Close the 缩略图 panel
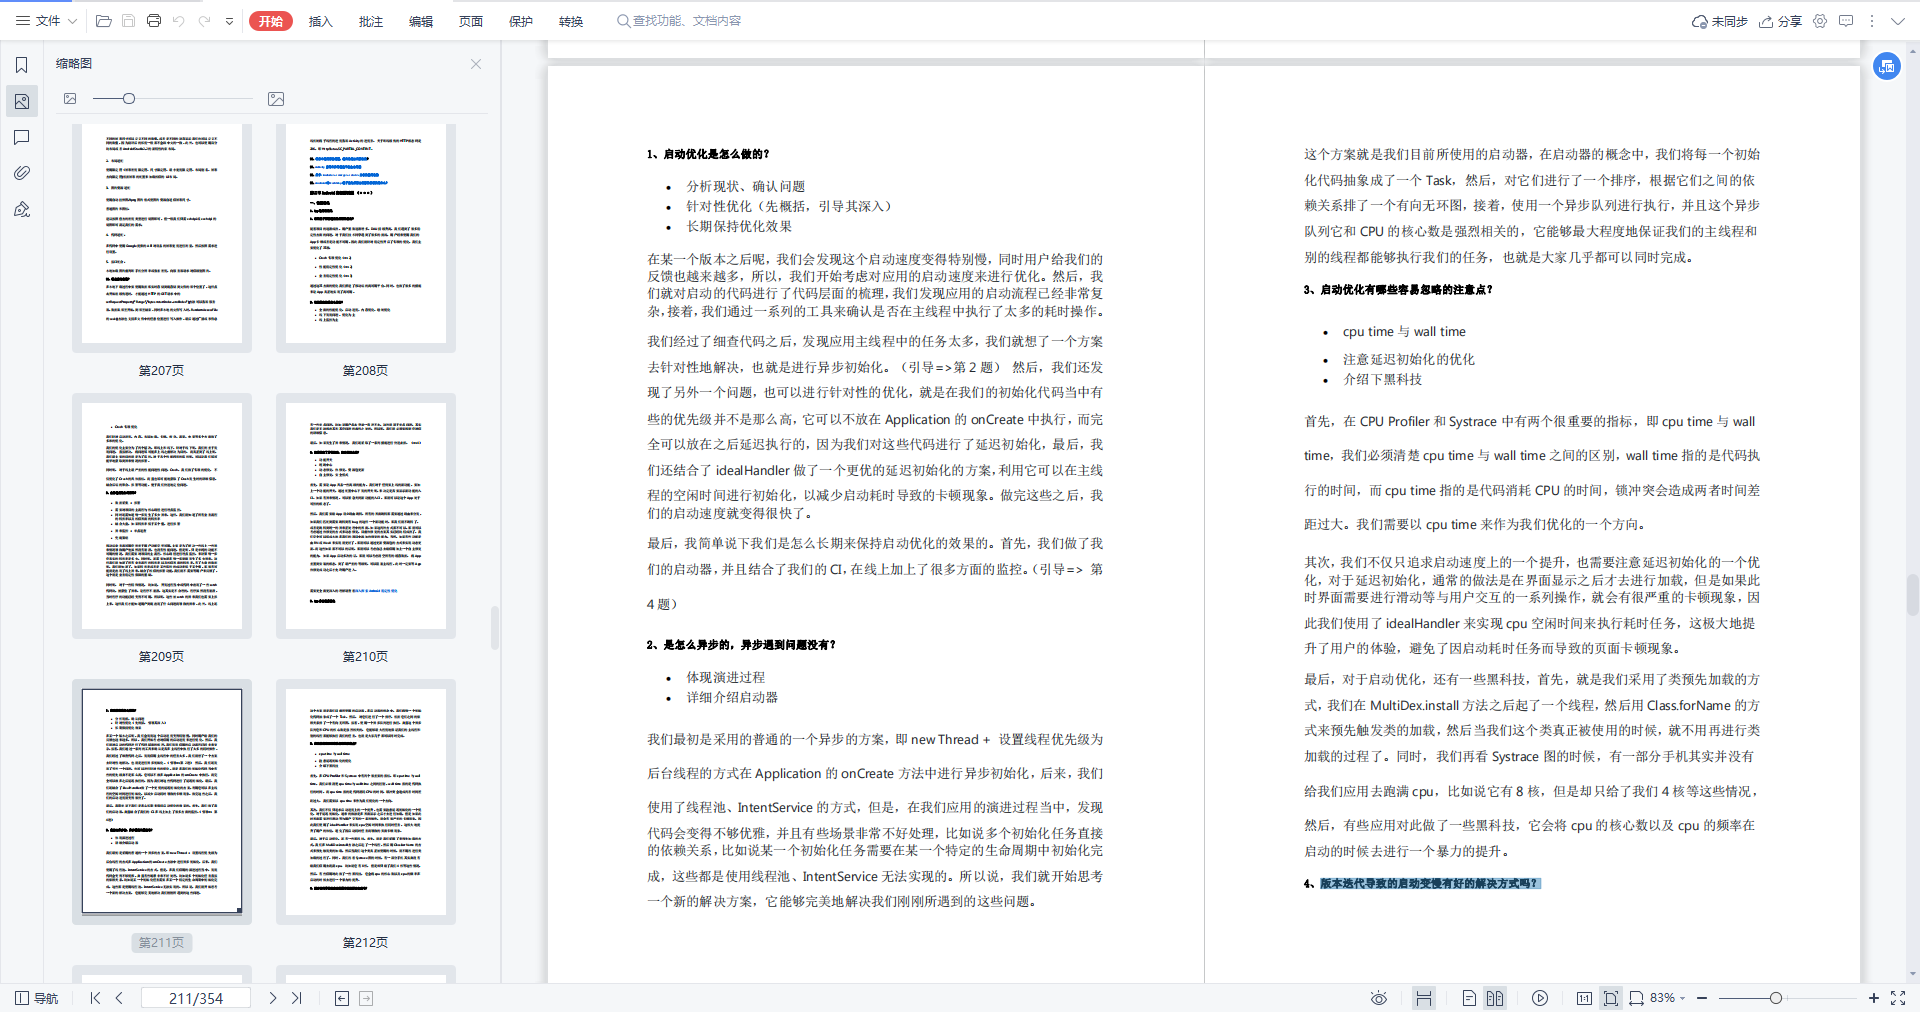This screenshot has width=1920, height=1012. pyautogui.click(x=476, y=64)
